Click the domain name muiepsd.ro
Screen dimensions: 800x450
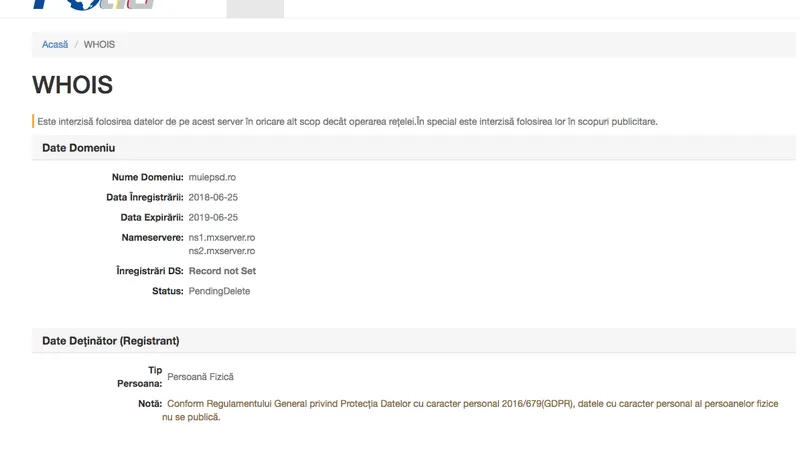(x=212, y=177)
